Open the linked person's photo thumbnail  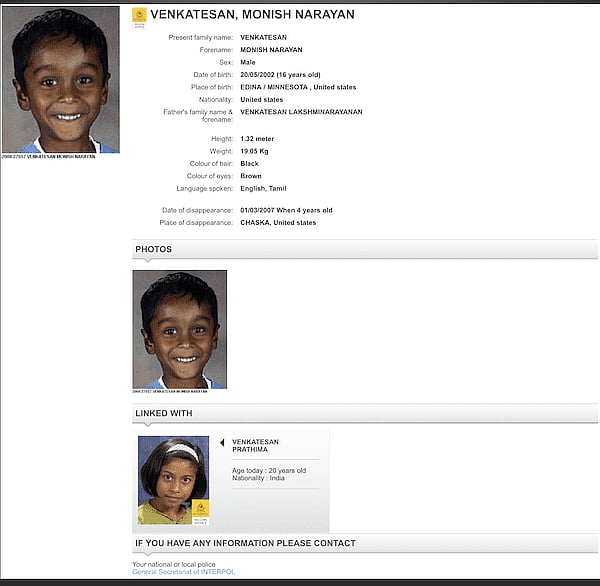click(x=173, y=480)
